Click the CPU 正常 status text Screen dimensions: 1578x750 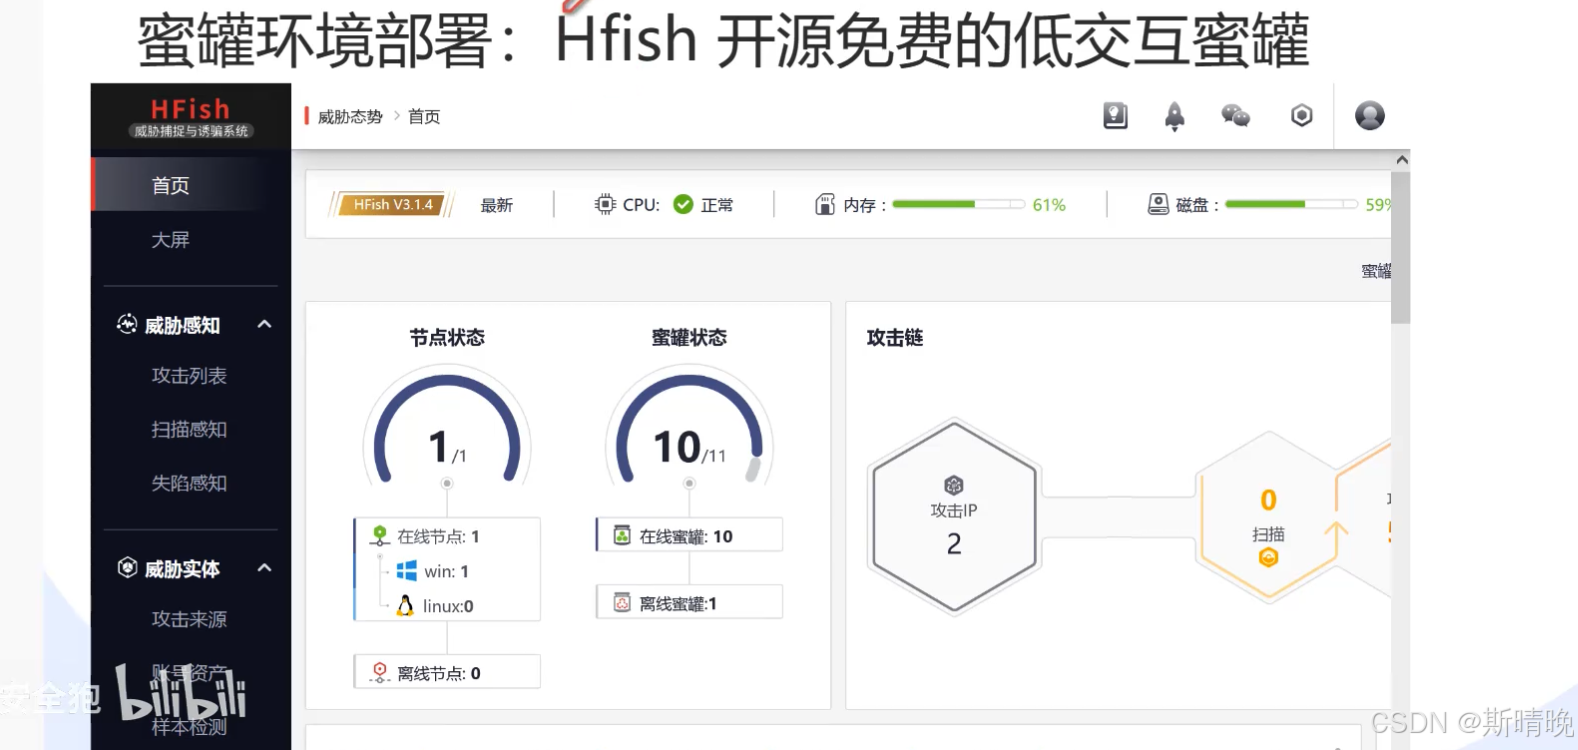pyautogui.click(x=717, y=205)
